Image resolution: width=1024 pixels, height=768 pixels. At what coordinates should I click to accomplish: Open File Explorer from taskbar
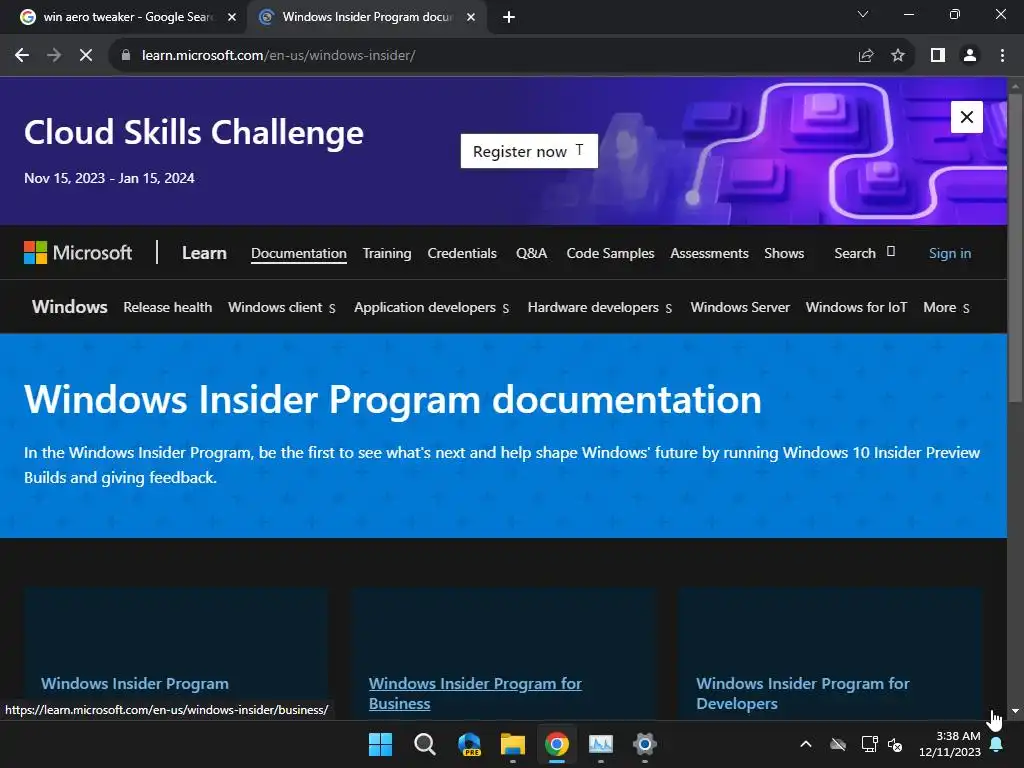point(513,744)
